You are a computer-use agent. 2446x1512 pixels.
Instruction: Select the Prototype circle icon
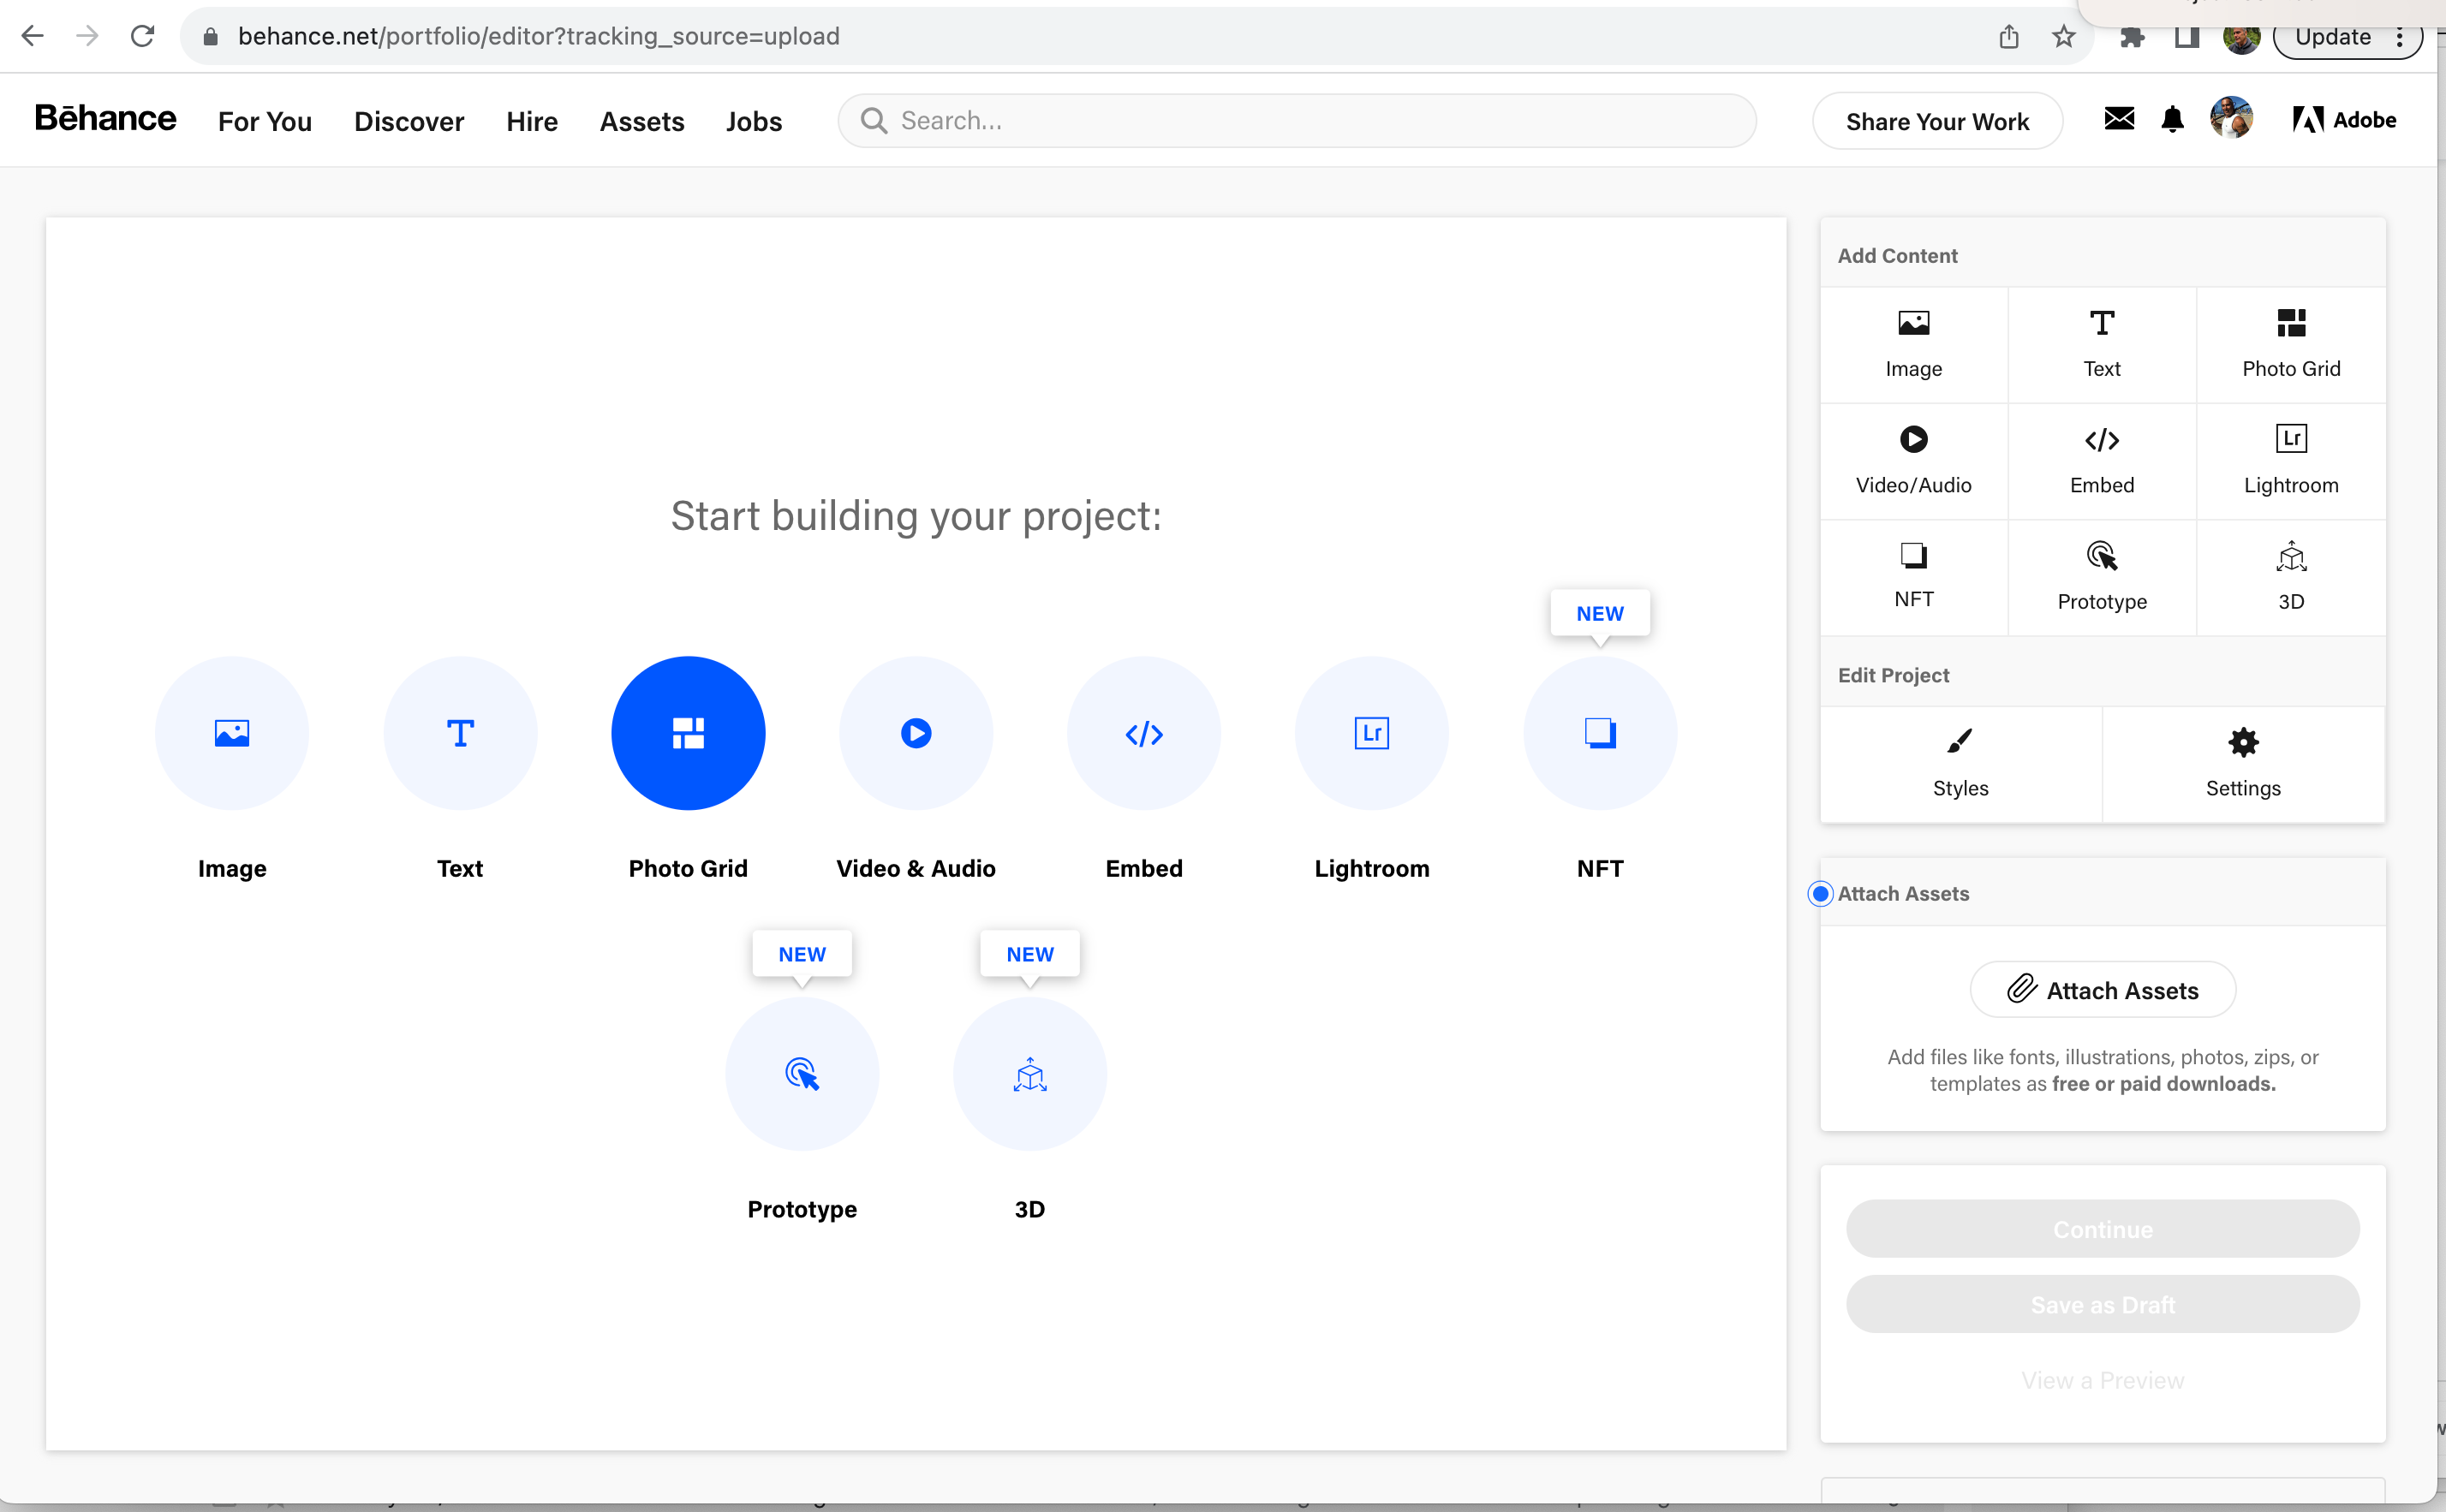pyautogui.click(x=801, y=1074)
